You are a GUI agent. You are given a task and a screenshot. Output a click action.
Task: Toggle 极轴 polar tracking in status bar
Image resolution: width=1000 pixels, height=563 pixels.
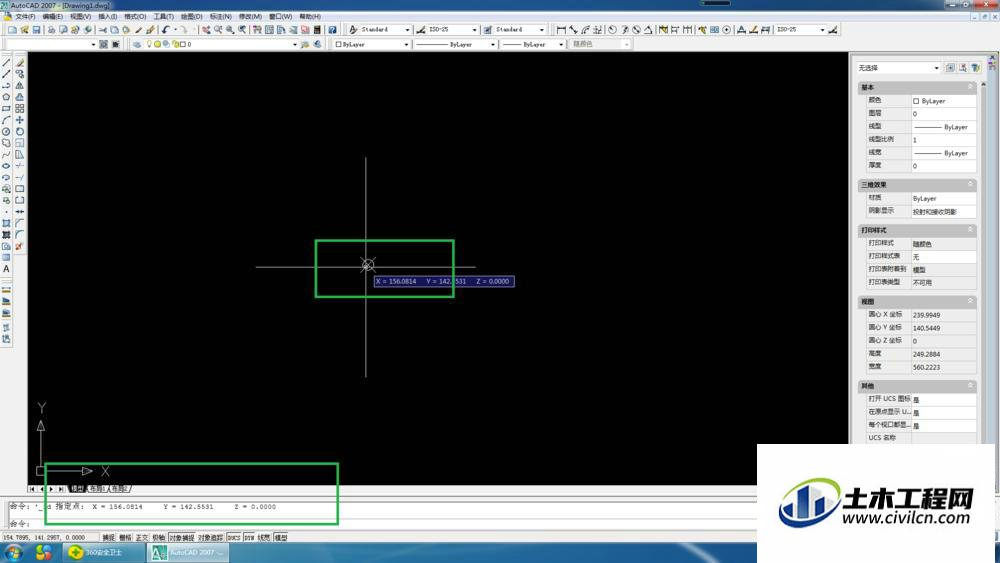(x=159, y=537)
